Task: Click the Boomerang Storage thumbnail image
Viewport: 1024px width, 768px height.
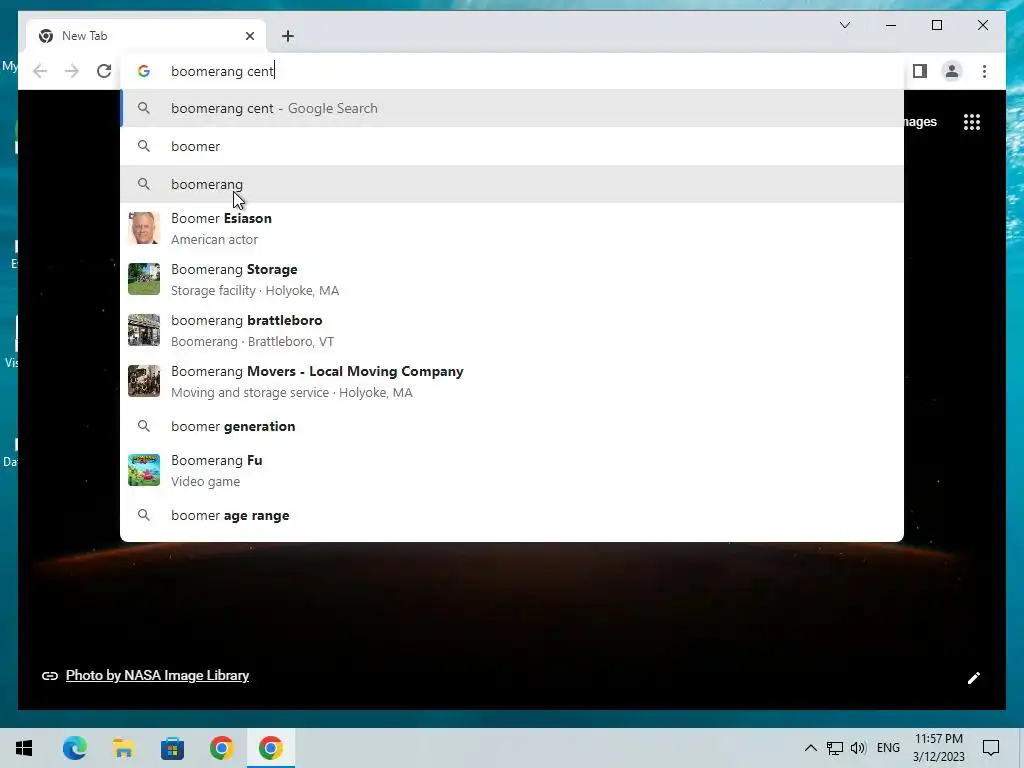Action: pyautogui.click(x=144, y=279)
